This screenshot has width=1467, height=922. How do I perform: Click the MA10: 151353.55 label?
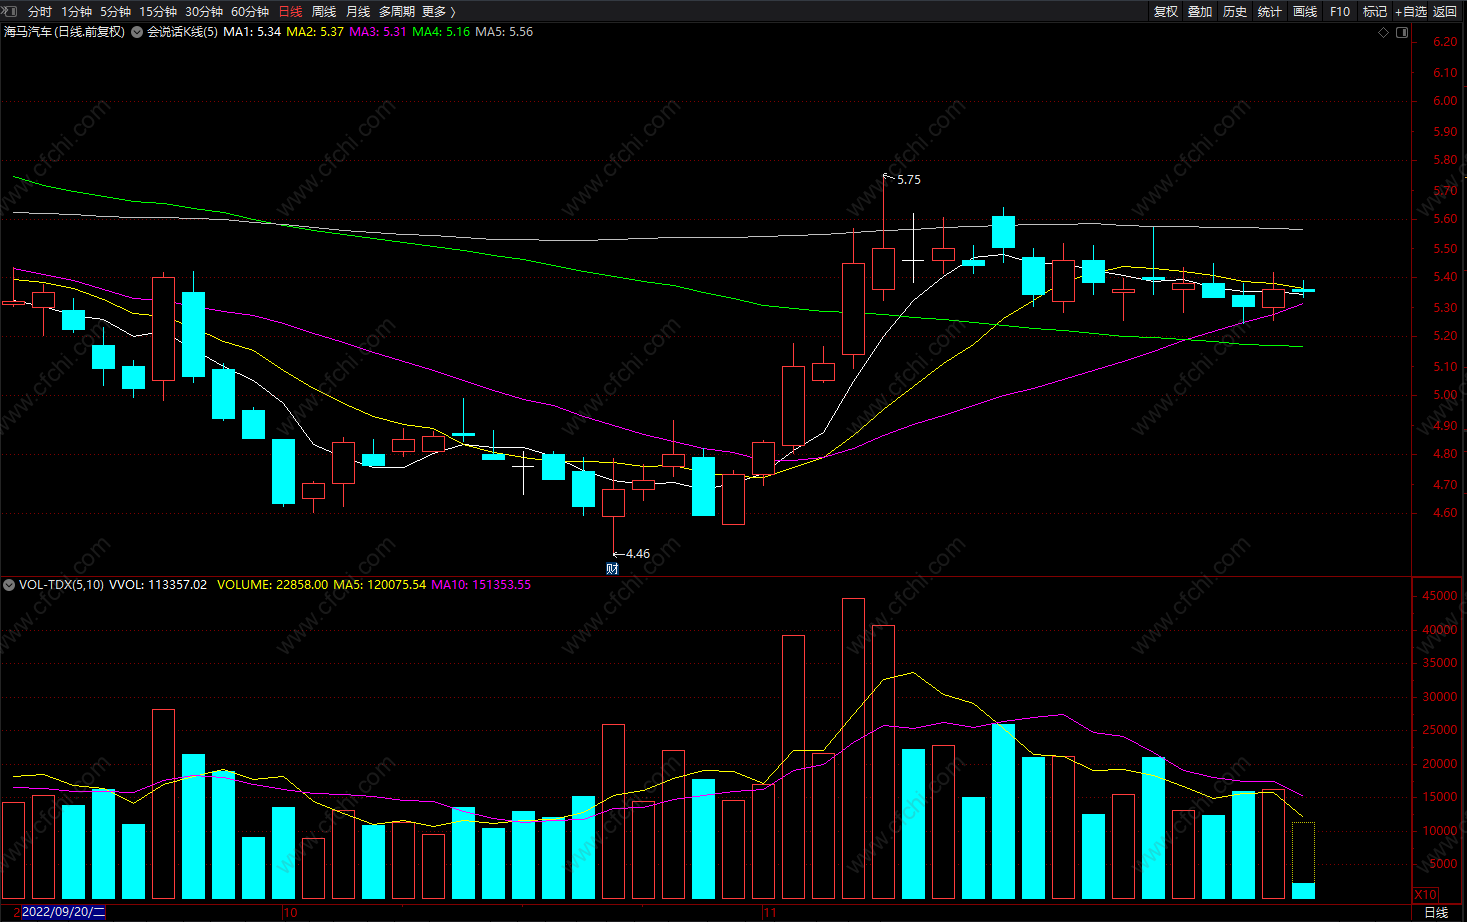(x=481, y=585)
